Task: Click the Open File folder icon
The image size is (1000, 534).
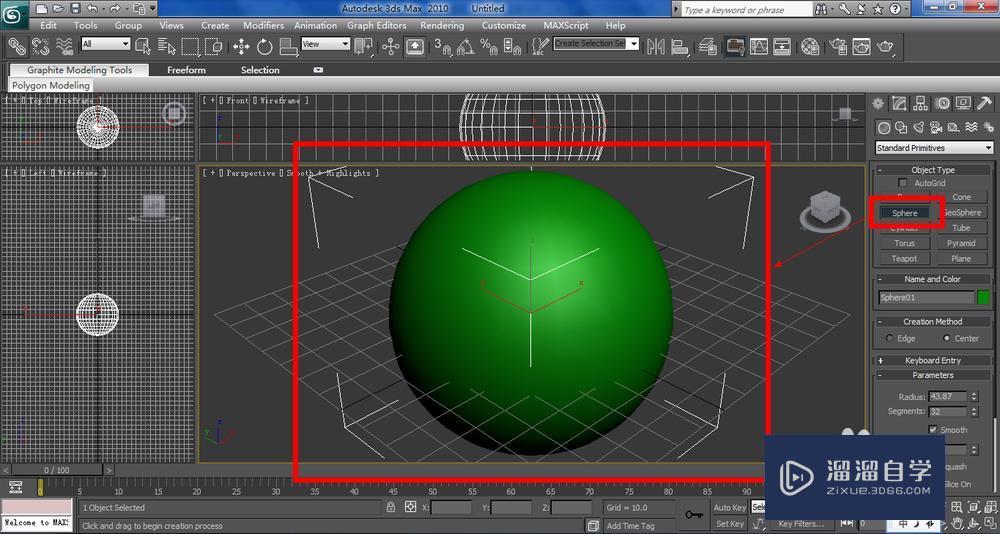Action: click(x=59, y=9)
